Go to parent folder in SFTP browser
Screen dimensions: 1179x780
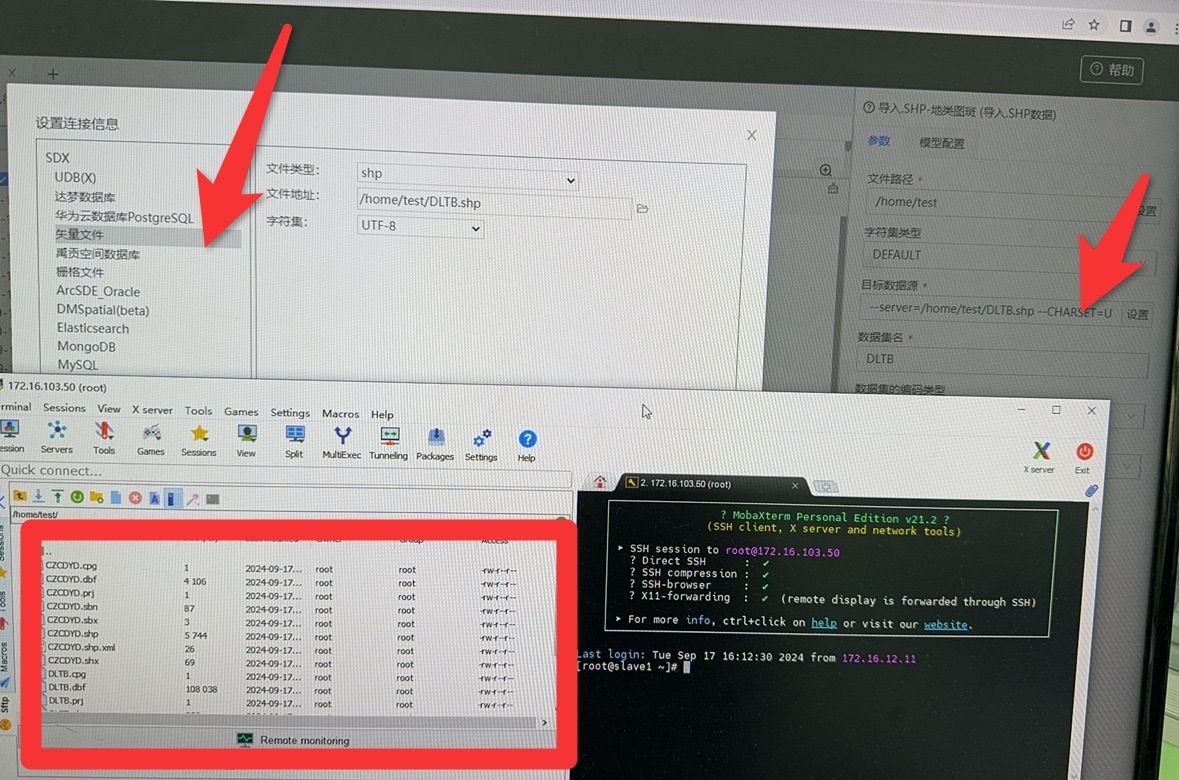tap(20, 496)
